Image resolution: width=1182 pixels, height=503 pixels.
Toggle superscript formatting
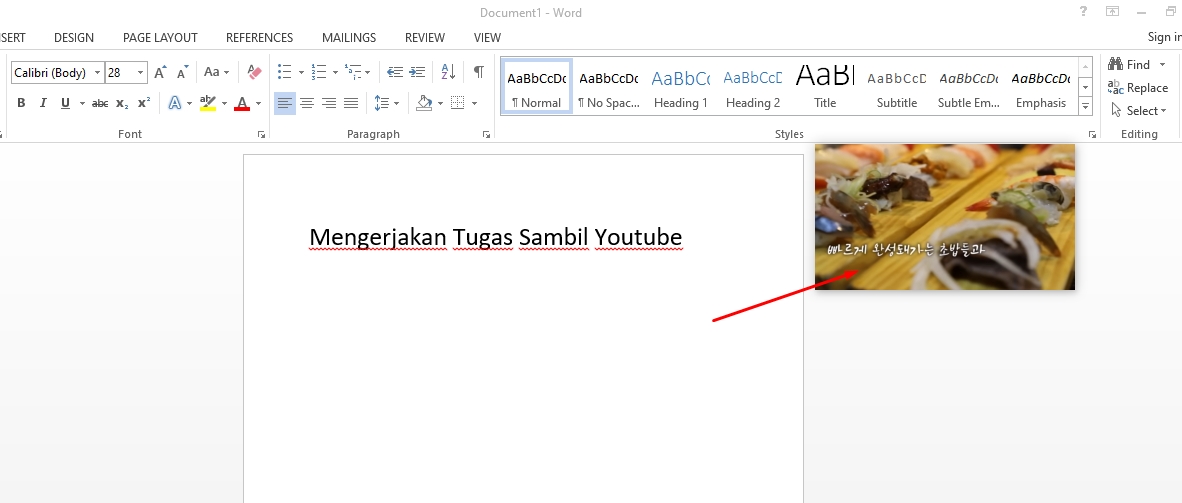click(144, 103)
